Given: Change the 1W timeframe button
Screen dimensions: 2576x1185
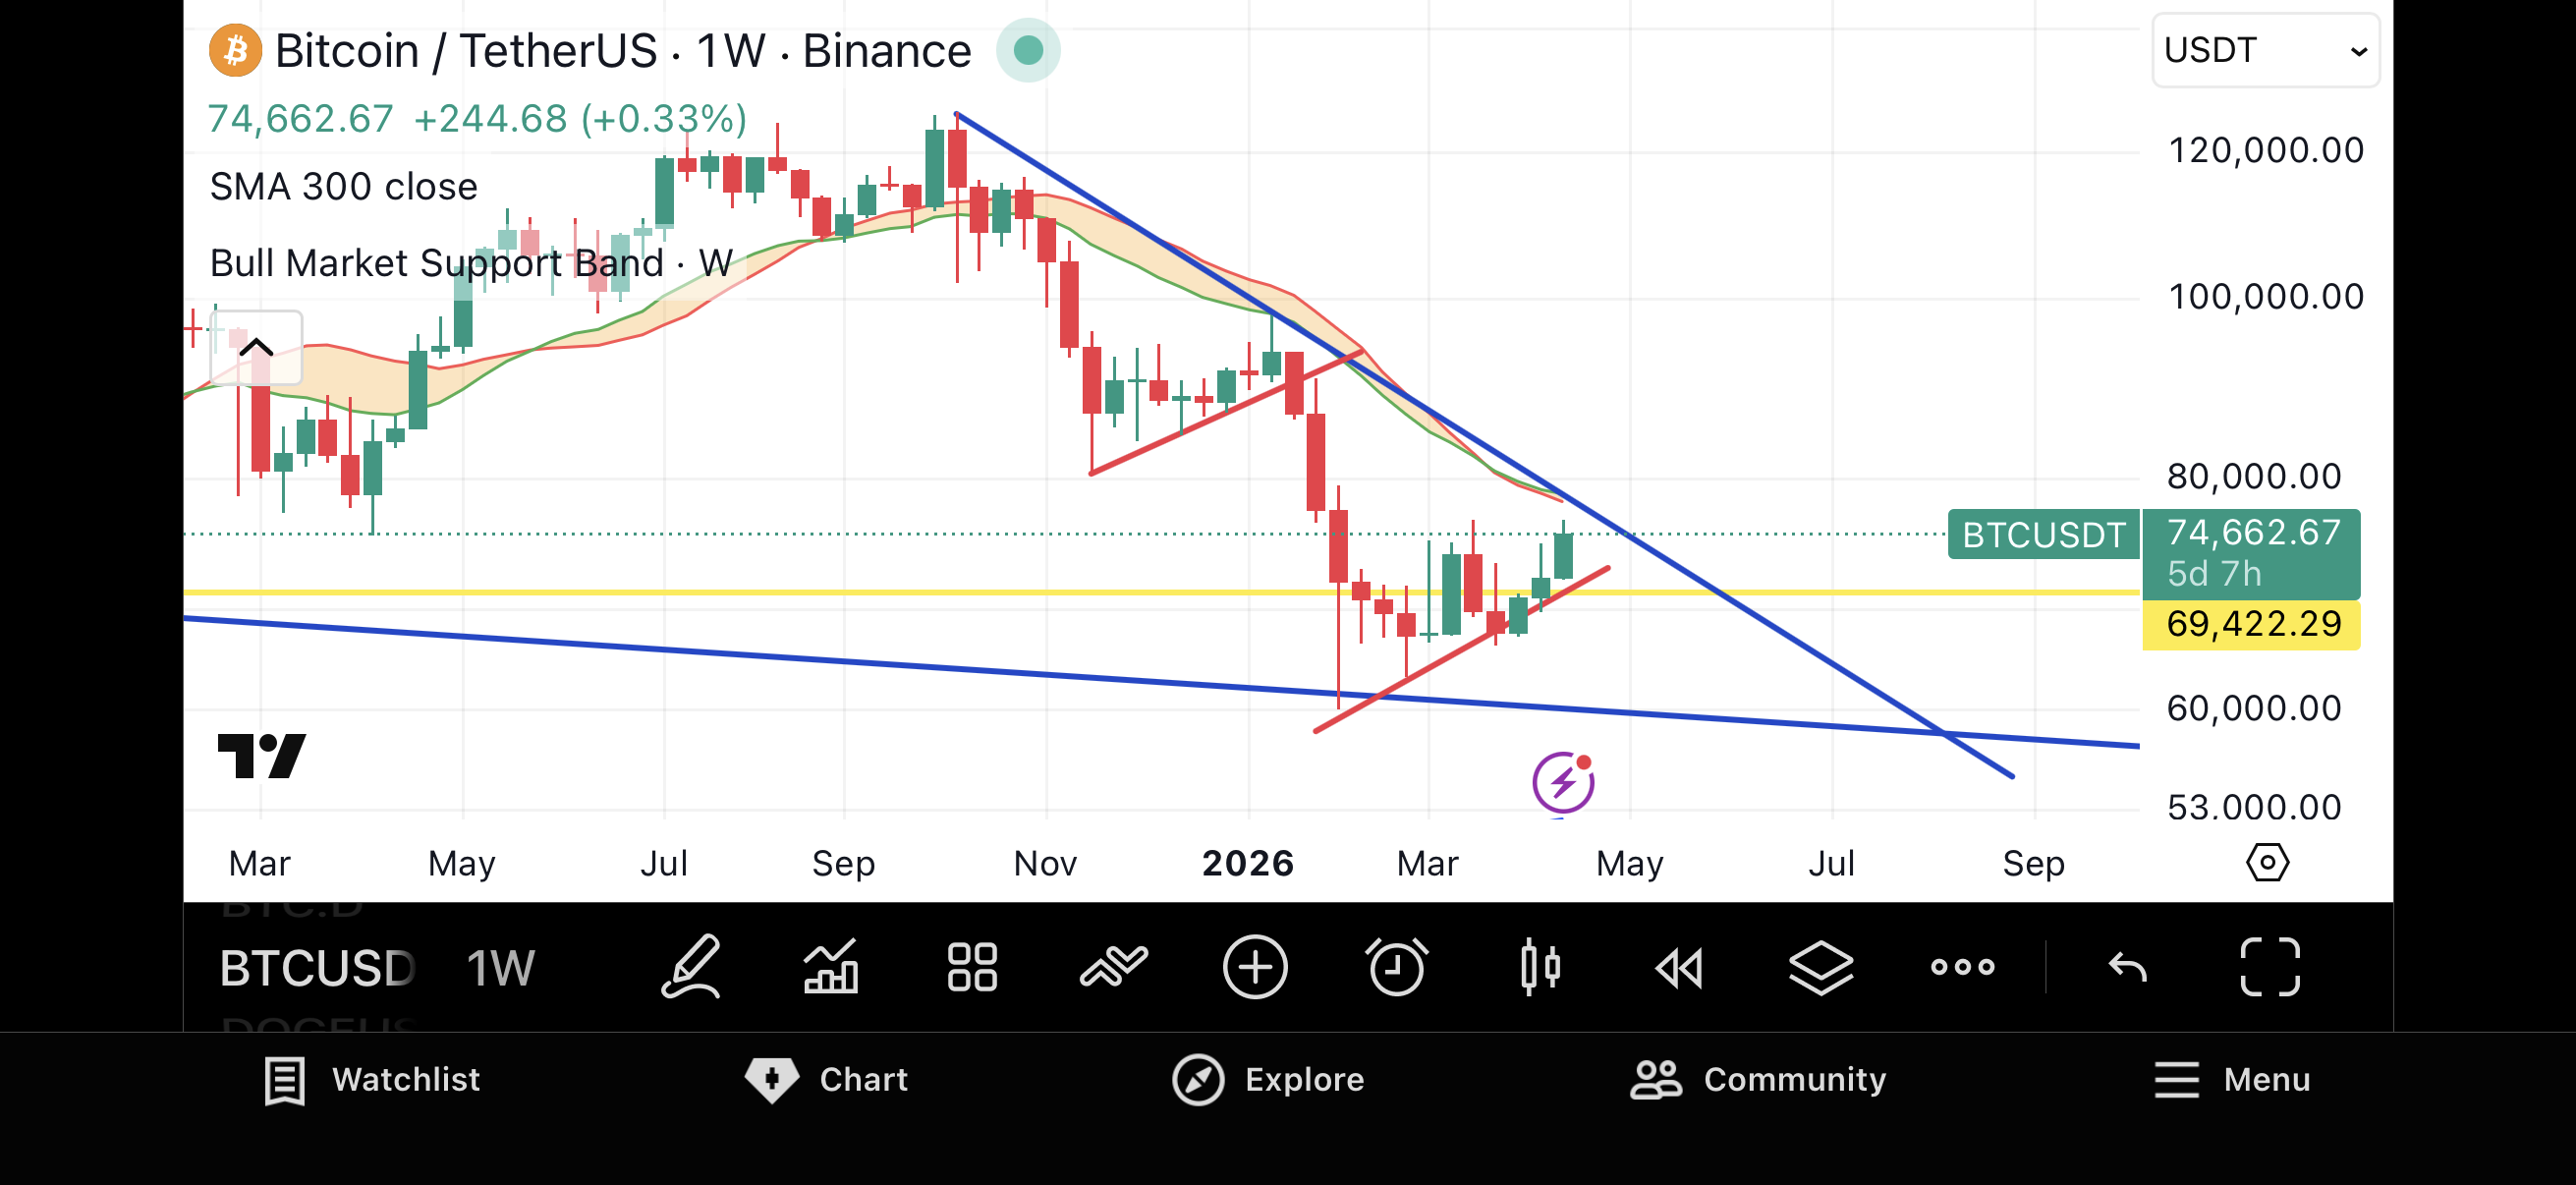Looking at the screenshot, I should (x=501, y=967).
